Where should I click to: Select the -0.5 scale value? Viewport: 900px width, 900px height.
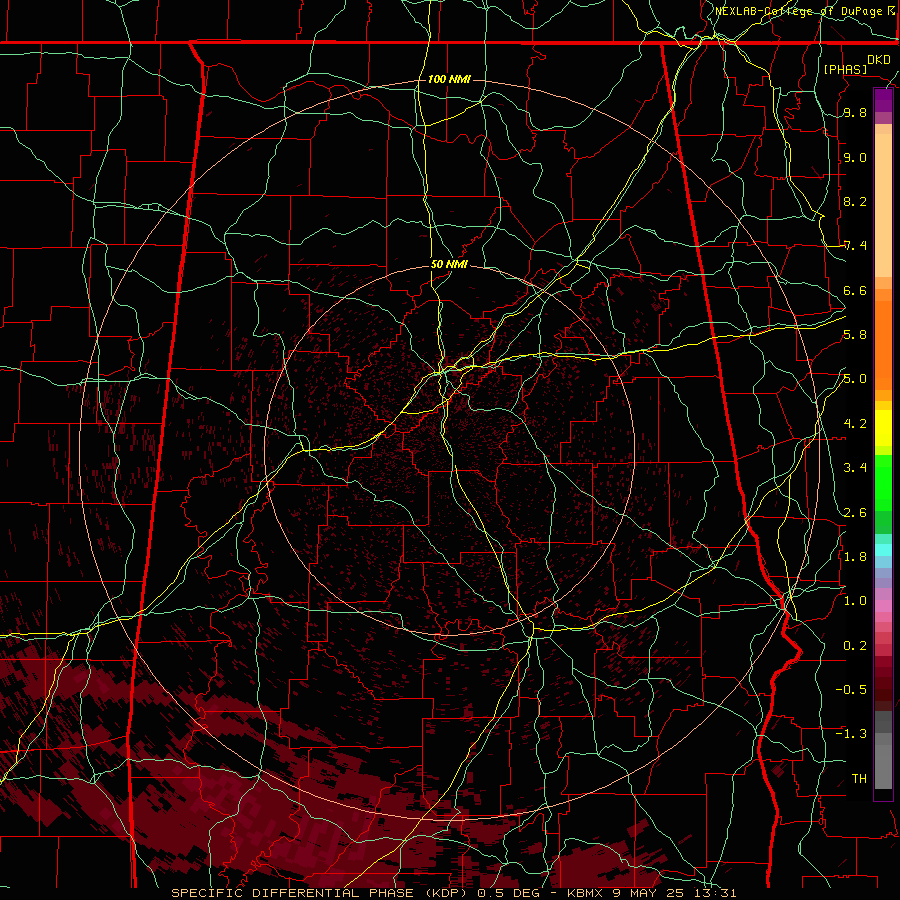point(851,690)
